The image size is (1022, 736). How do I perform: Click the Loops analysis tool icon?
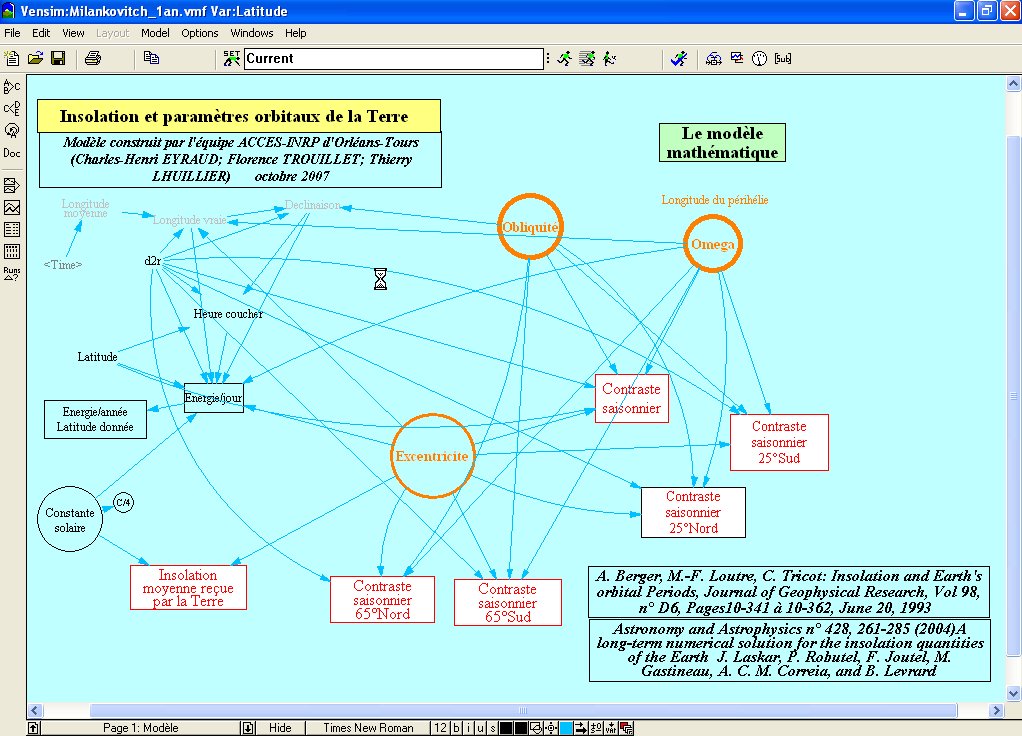click(12, 131)
